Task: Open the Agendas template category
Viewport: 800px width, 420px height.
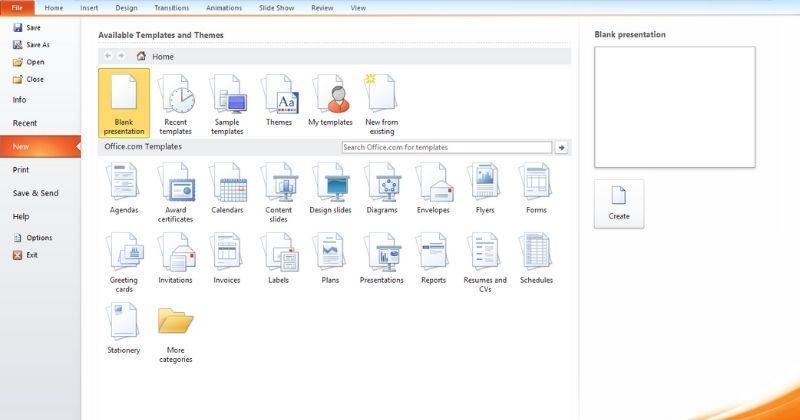Action: (124, 188)
